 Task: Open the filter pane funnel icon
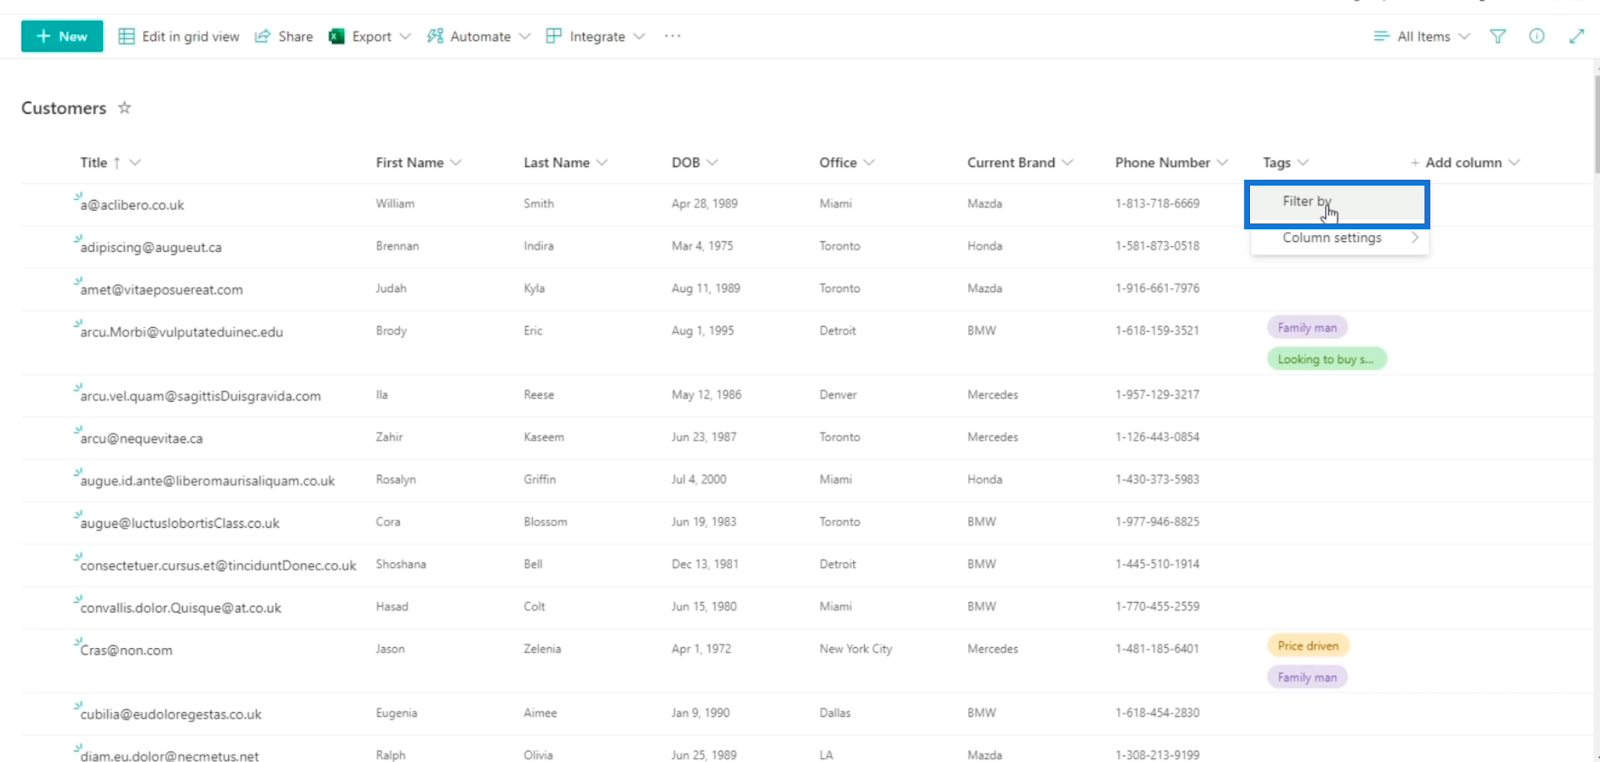point(1498,36)
